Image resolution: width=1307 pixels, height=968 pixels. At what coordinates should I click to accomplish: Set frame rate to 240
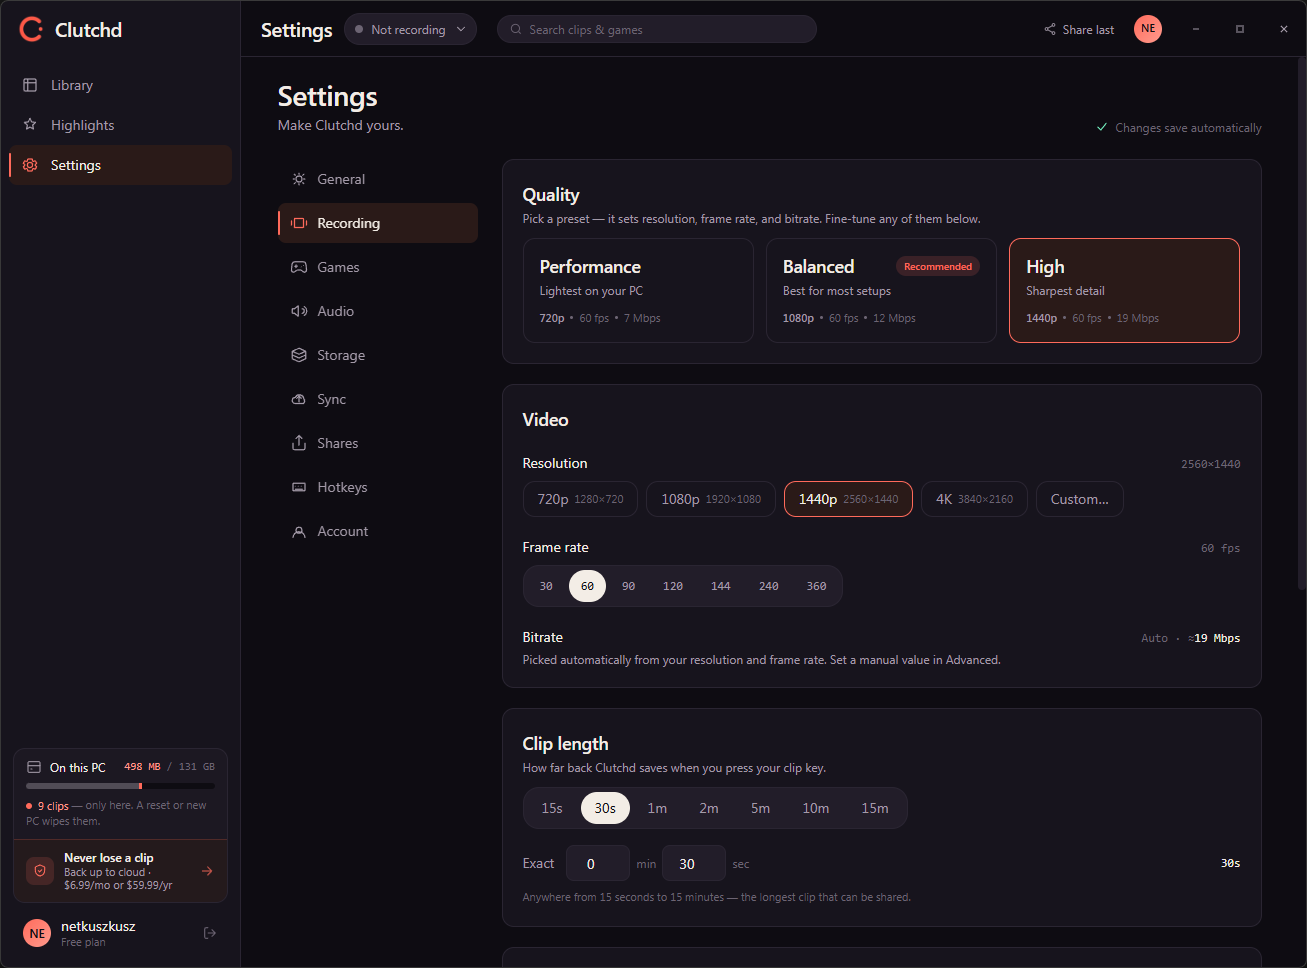769,586
